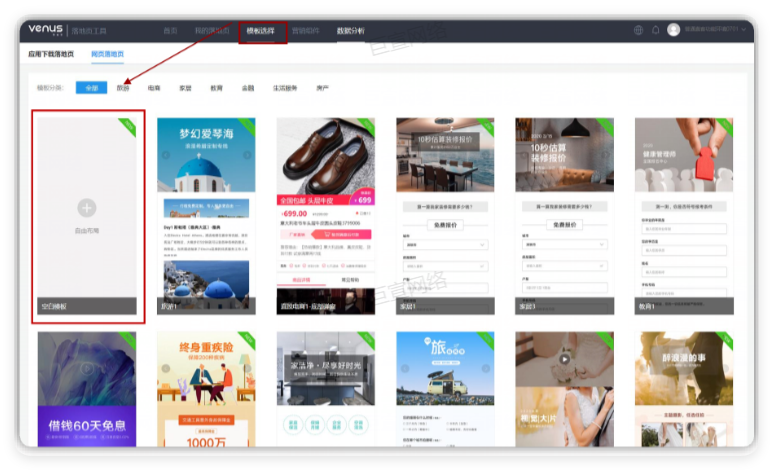773x470 pixels.
Task: Open the globe language icon
Action: [638, 30]
